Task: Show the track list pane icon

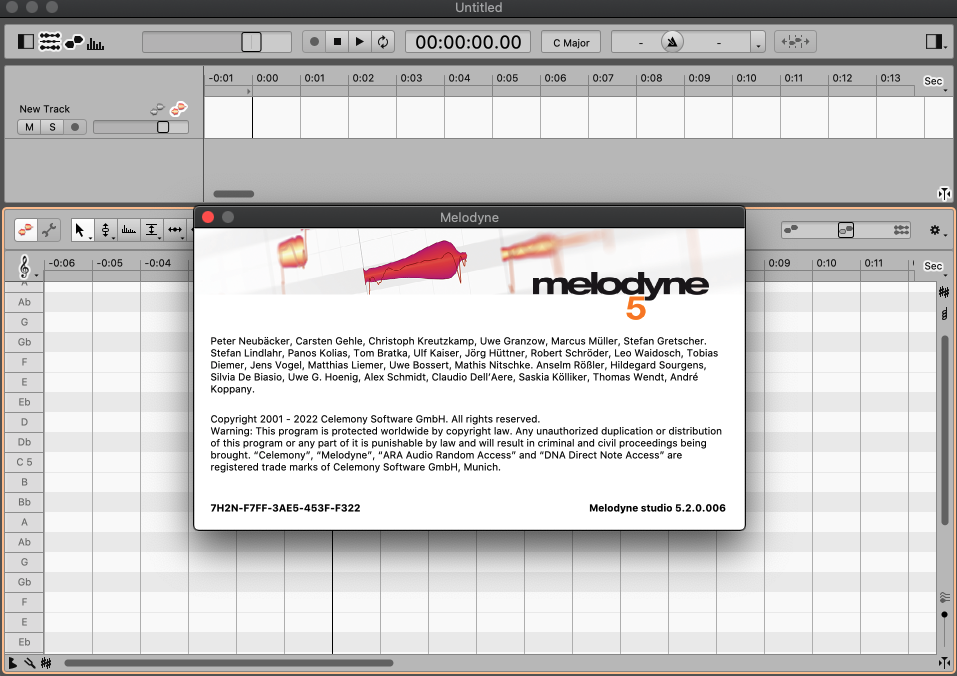Action: [49, 41]
